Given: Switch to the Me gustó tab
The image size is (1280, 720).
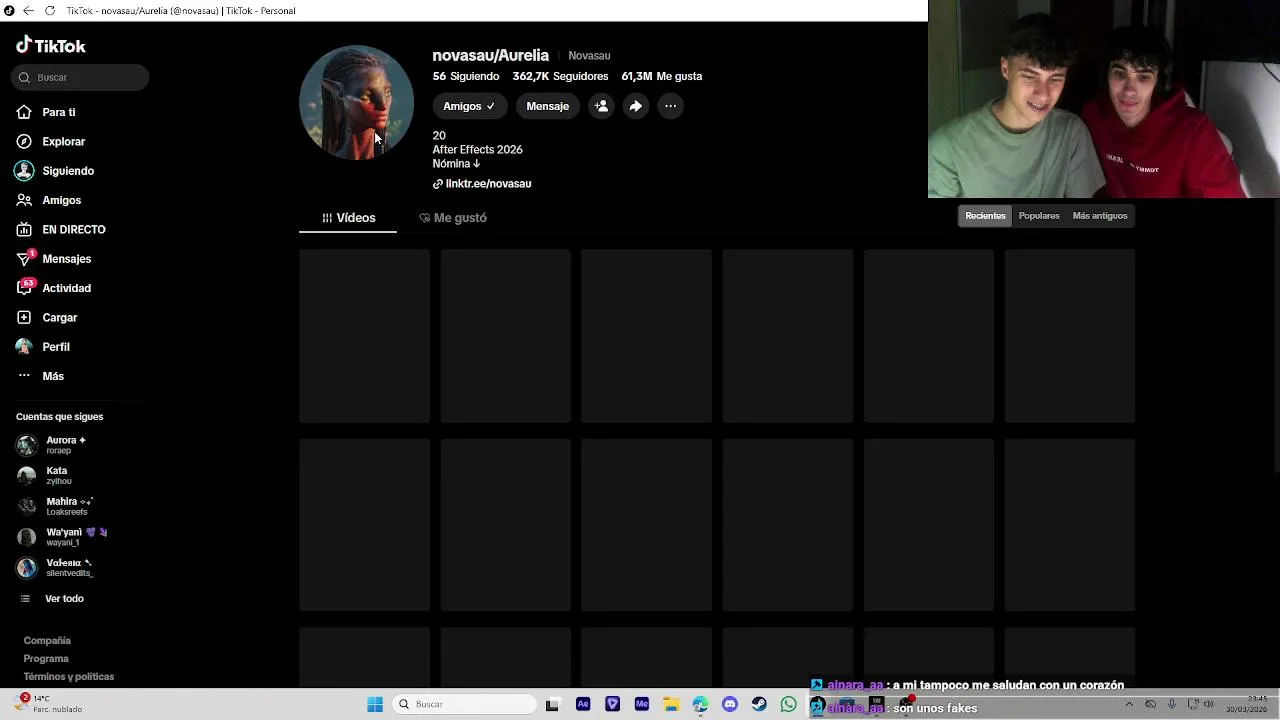Looking at the screenshot, I should (453, 218).
